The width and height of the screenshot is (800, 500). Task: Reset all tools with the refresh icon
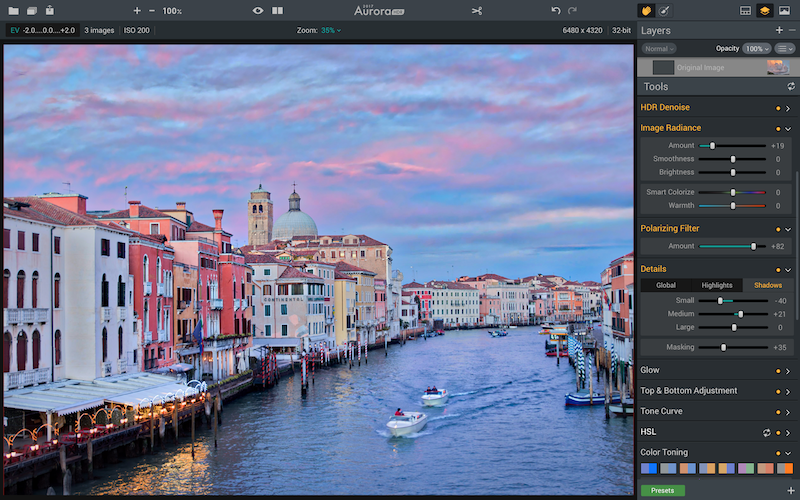point(791,87)
